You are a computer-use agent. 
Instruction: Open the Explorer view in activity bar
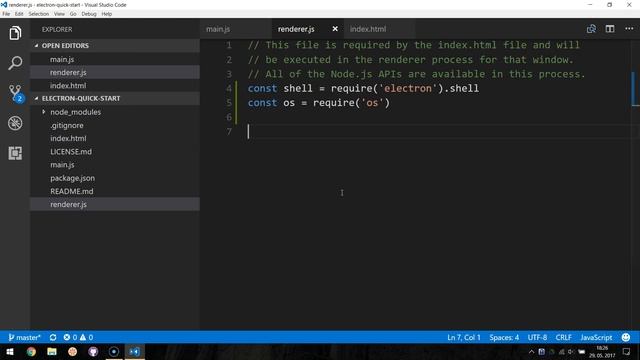tap(15, 33)
